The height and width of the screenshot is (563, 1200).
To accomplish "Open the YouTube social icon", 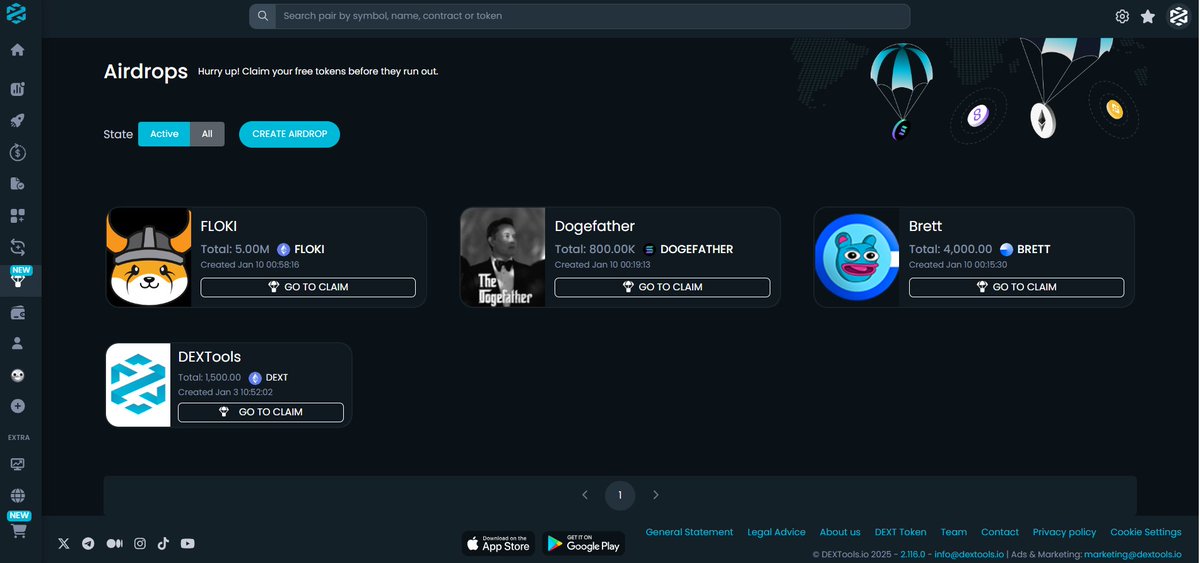I will point(187,543).
